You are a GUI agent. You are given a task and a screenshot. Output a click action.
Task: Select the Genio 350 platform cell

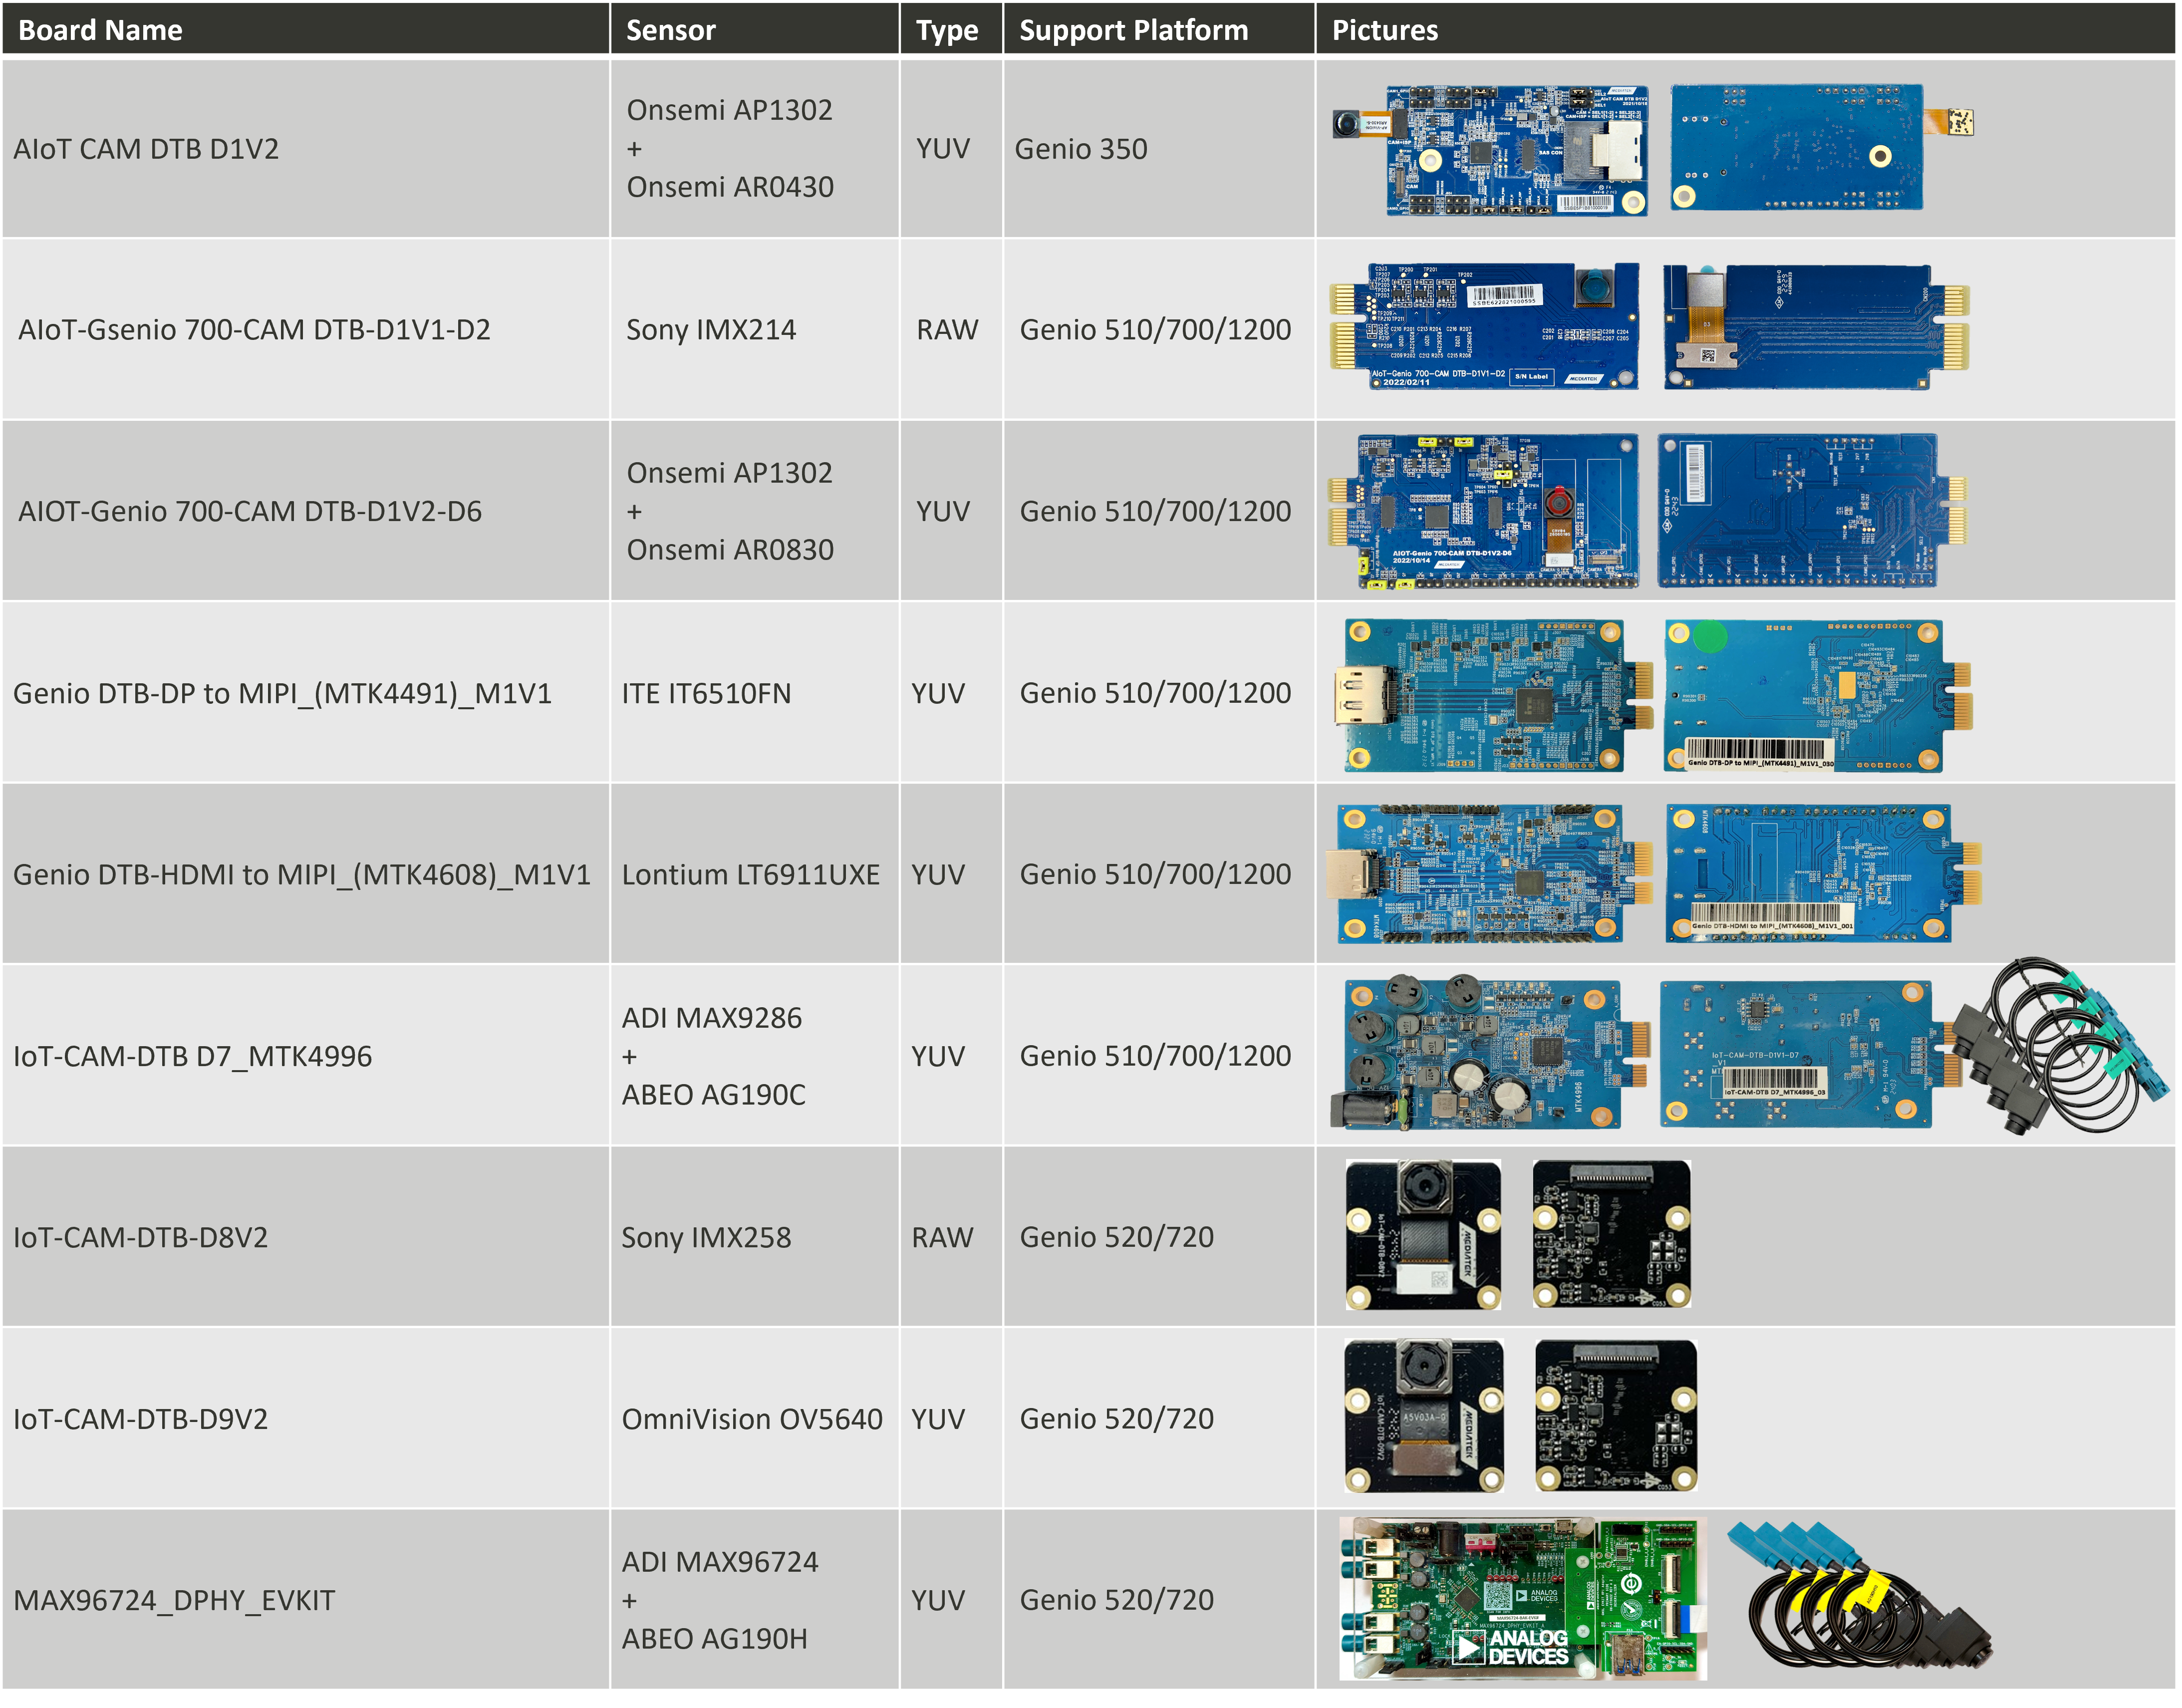tap(1080, 149)
